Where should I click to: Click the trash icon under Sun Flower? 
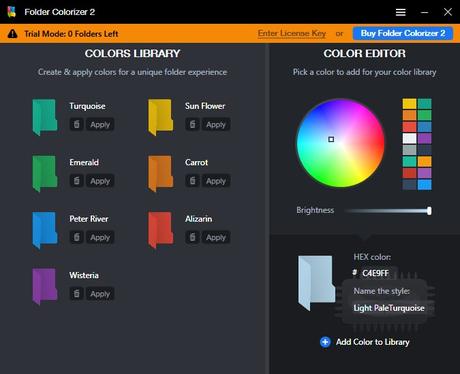[x=192, y=124]
